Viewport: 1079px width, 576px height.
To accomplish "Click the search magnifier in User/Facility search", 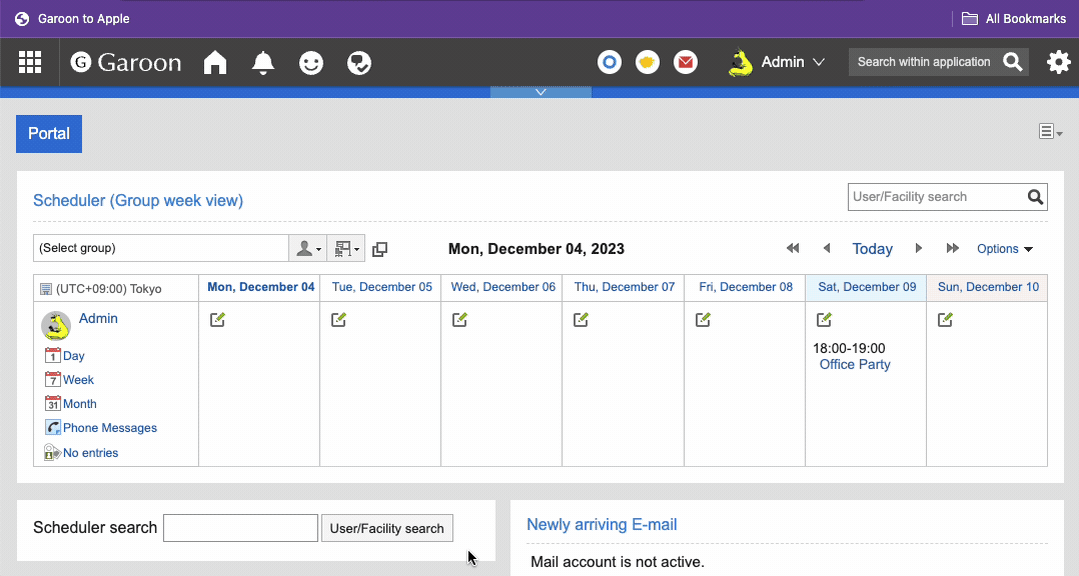I will click(1035, 197).
